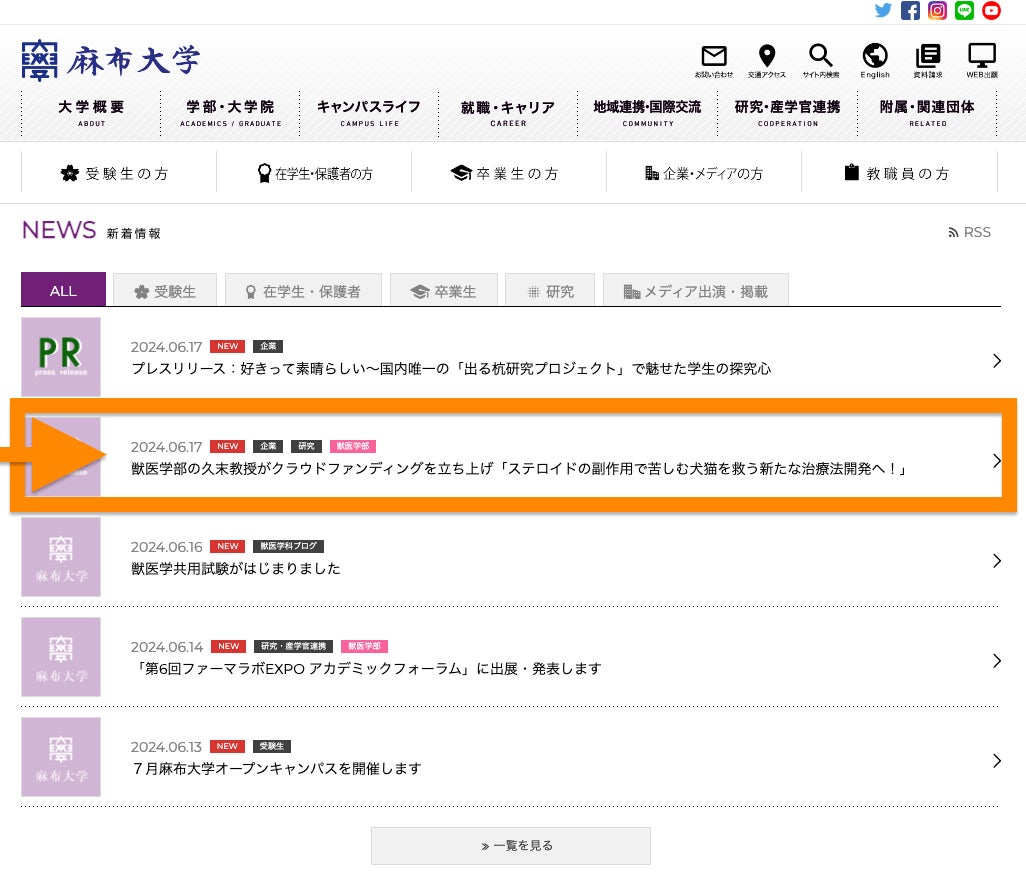This screenshot has width=1026, height=873.
Task: Click the PR press release thumbnail
Action: 61,357
